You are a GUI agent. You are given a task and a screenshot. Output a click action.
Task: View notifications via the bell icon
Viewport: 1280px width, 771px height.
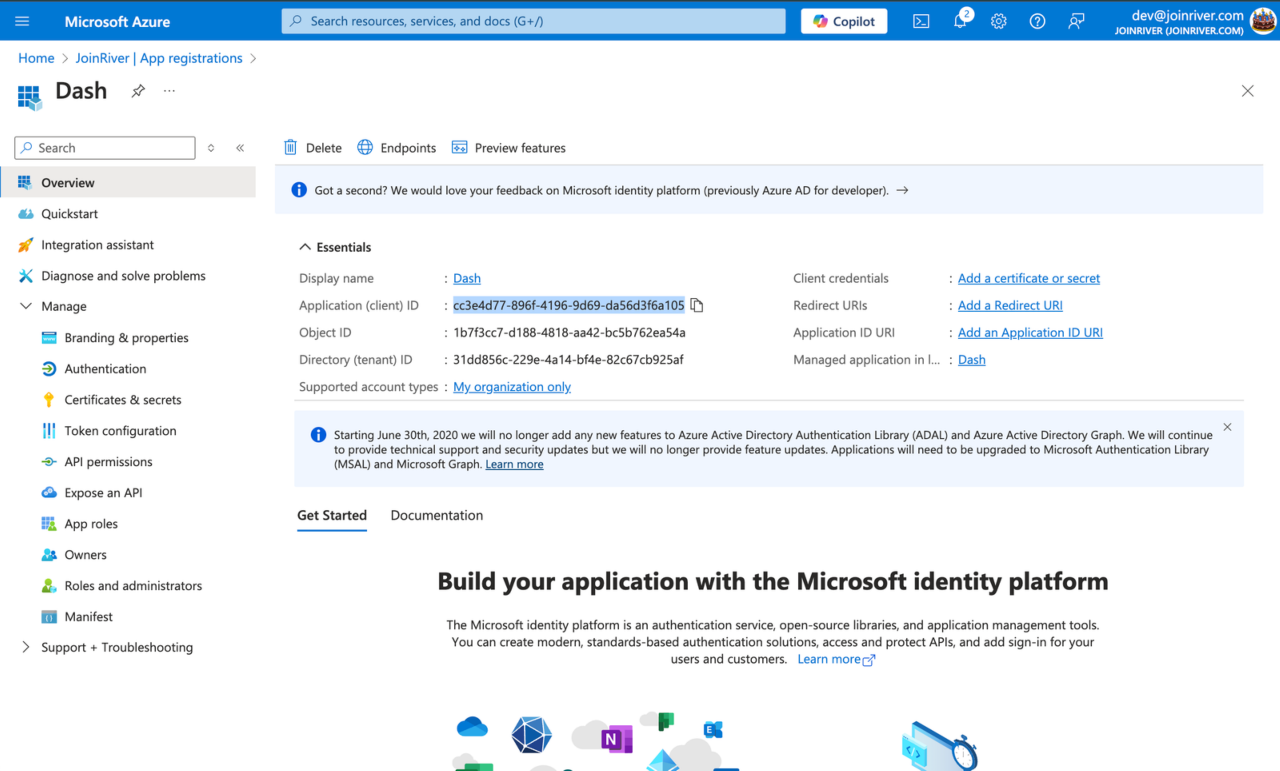point(959,20)
